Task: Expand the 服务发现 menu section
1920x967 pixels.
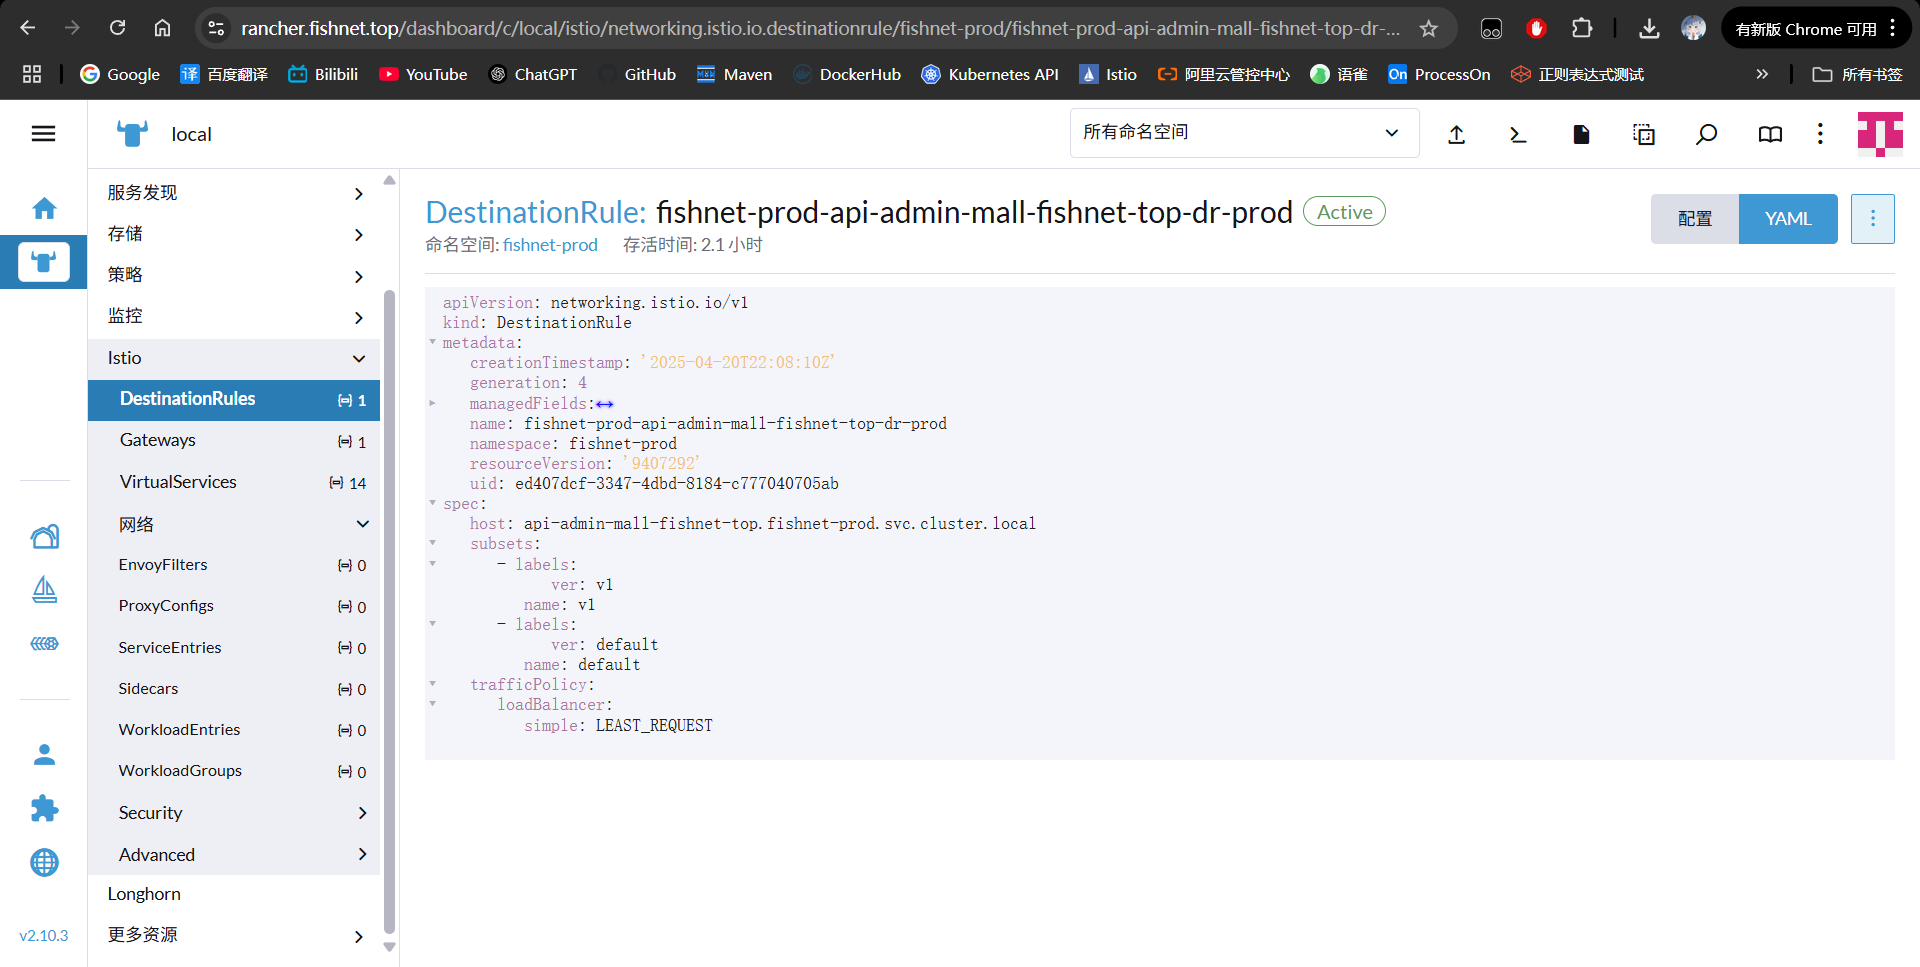Action: (x=234, y=193)
